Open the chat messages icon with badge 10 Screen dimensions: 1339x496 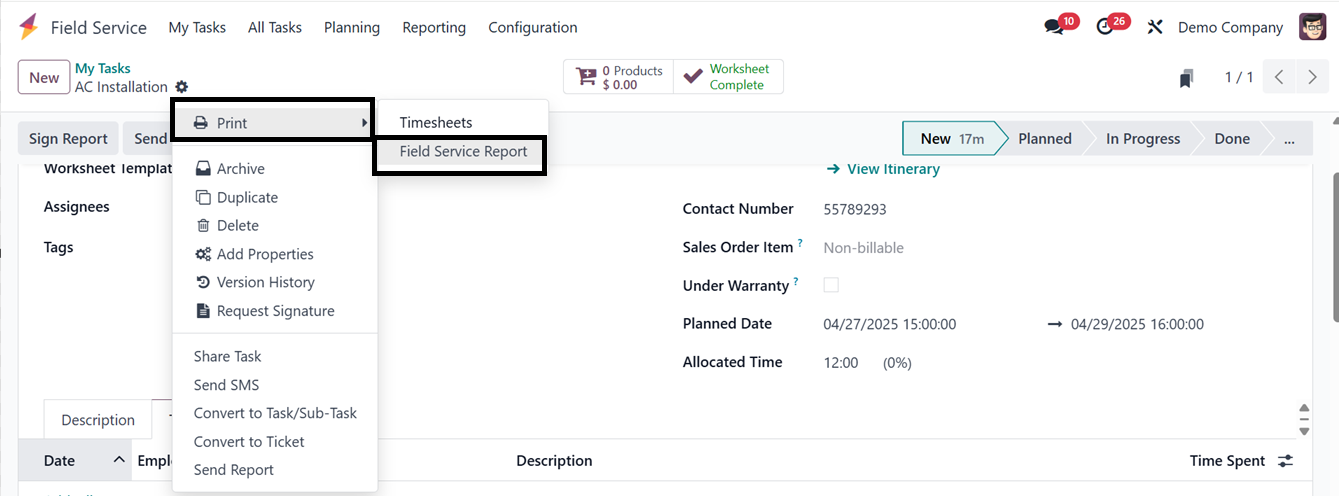click(x=1054, y=27)
